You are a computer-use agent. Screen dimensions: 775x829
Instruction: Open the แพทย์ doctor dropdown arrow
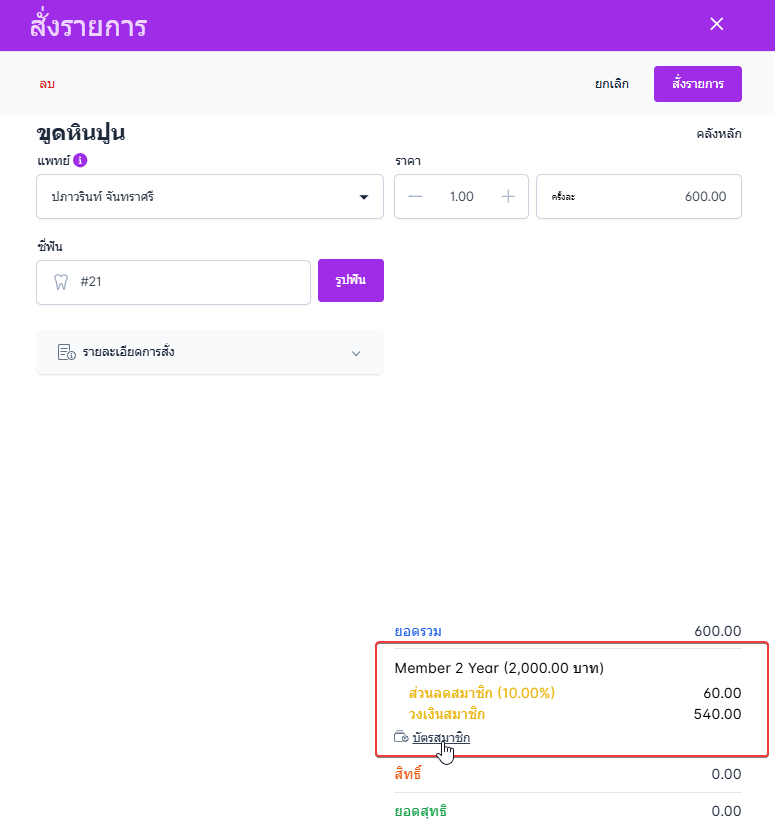[x=364, y=197]
